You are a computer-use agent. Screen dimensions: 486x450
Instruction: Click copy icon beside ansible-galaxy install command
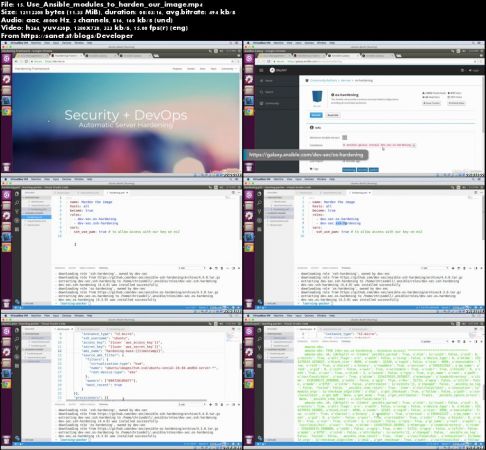pyautogui.click(x=414, y=145)
